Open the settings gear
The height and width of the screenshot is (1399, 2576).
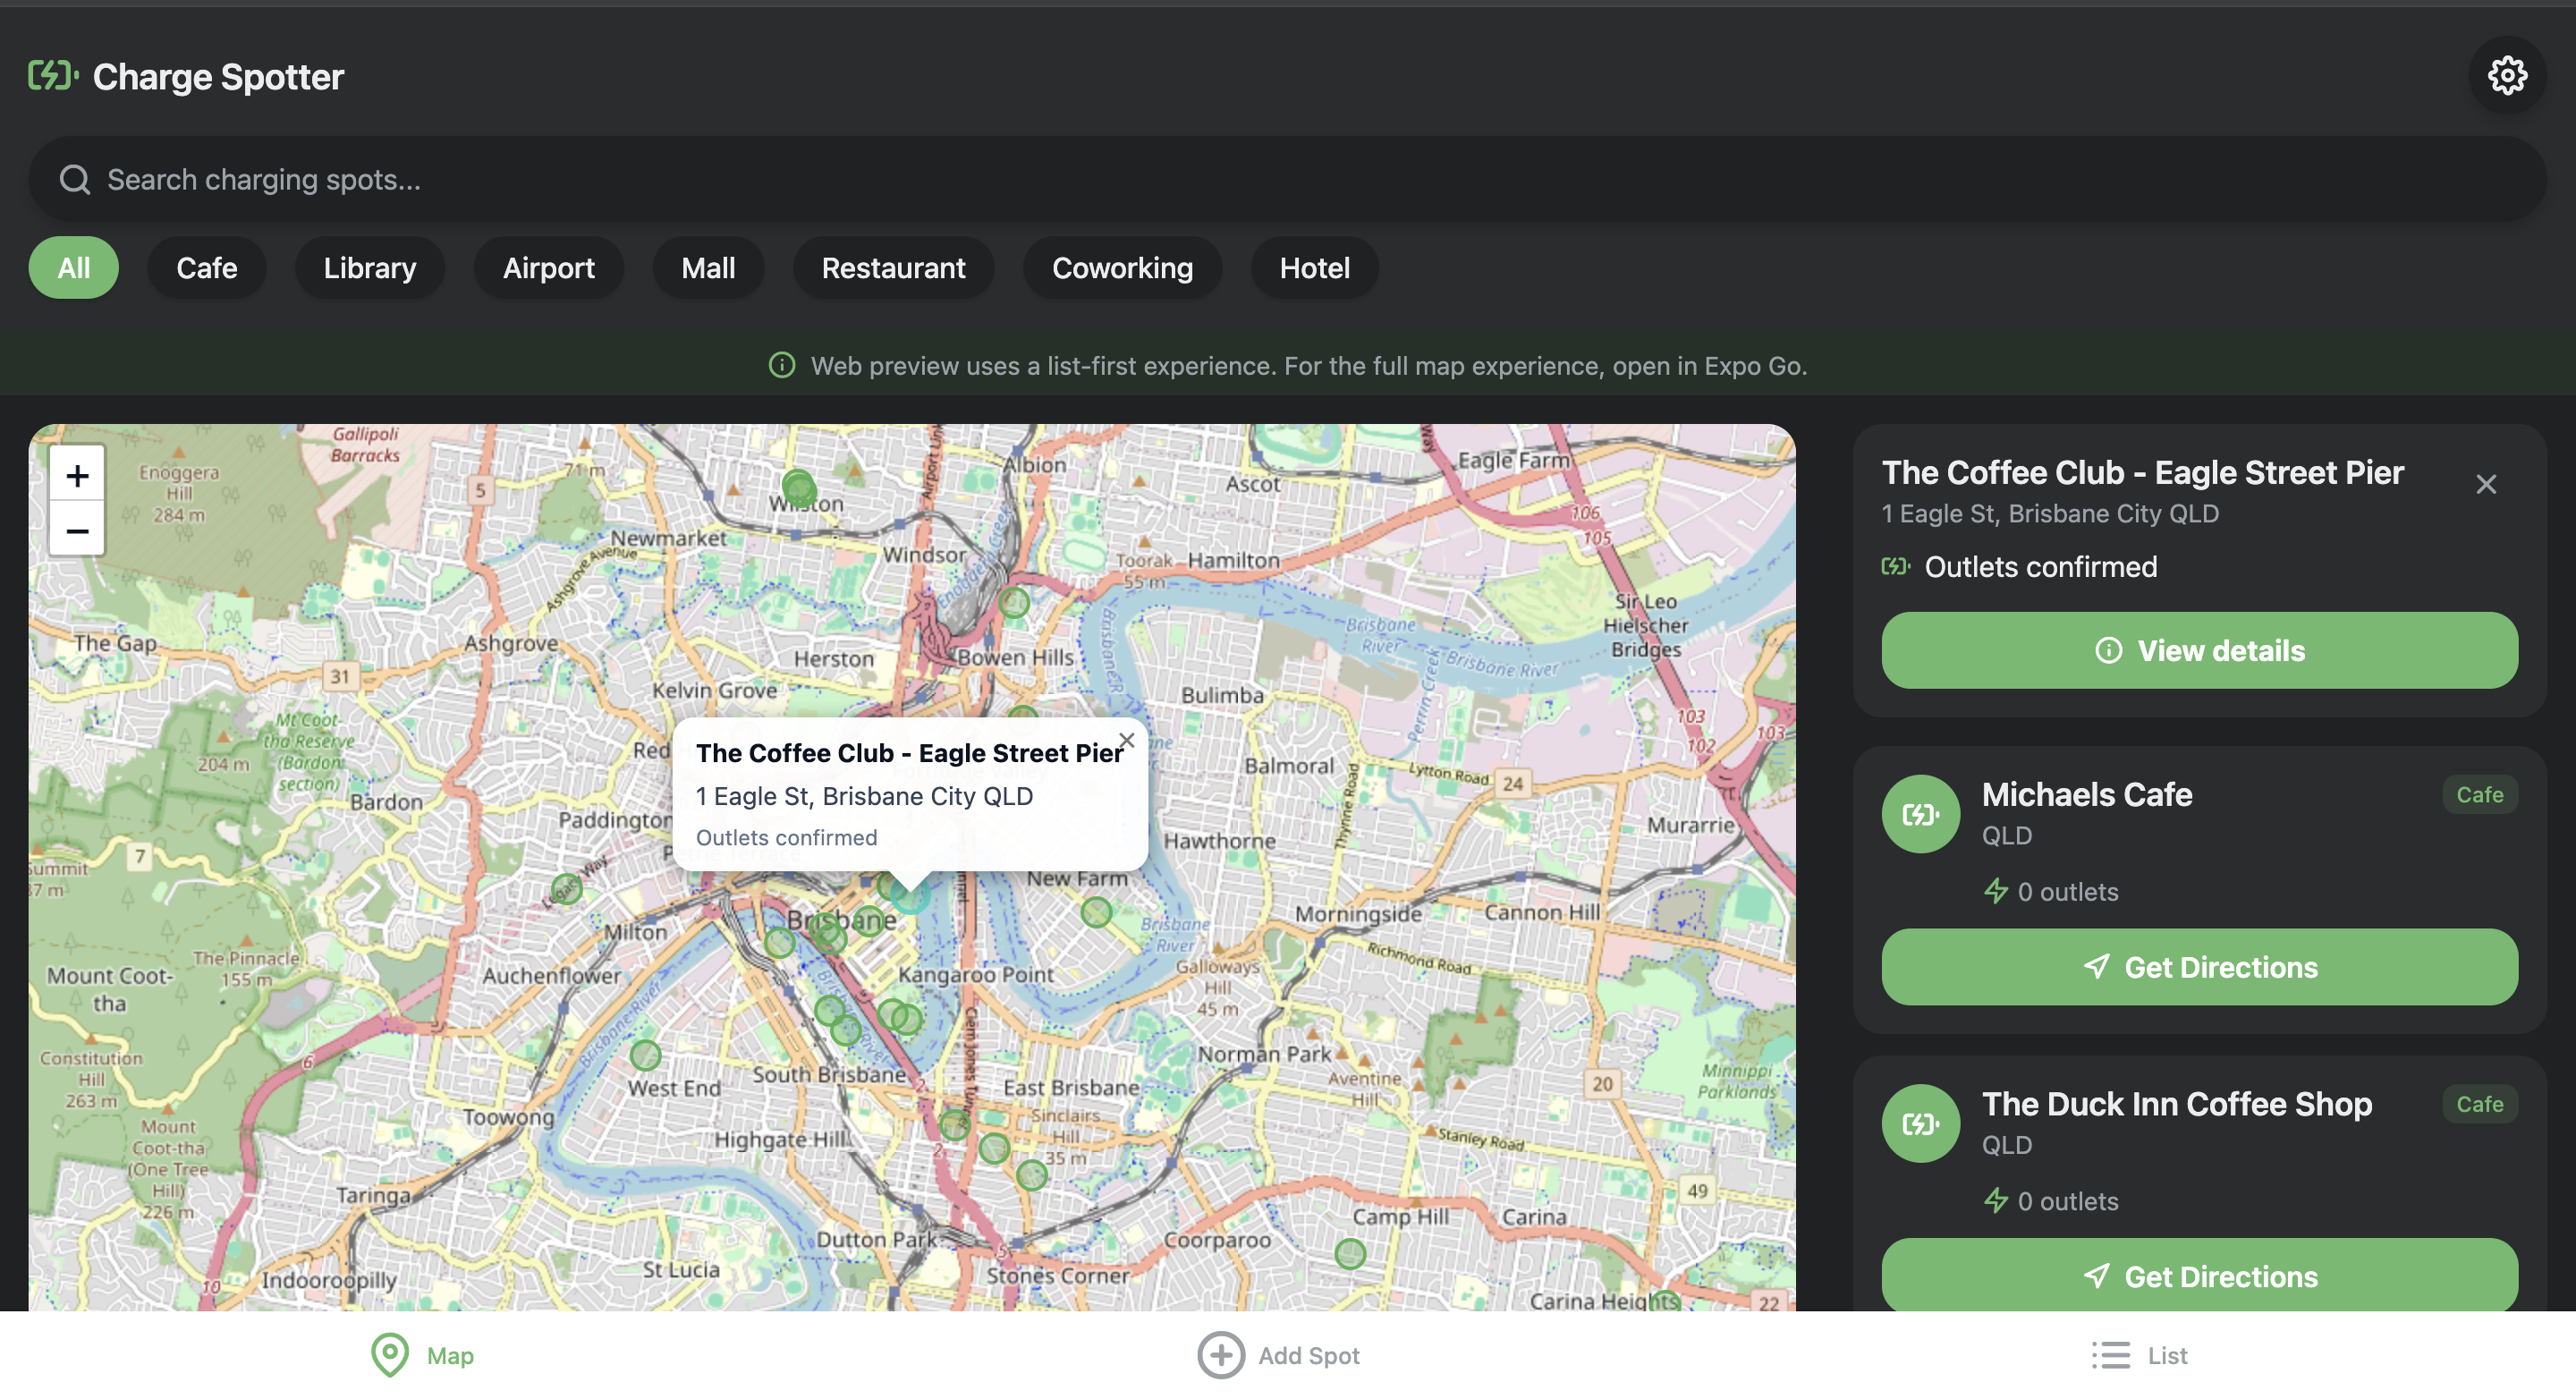click(x=2507, y=75)
